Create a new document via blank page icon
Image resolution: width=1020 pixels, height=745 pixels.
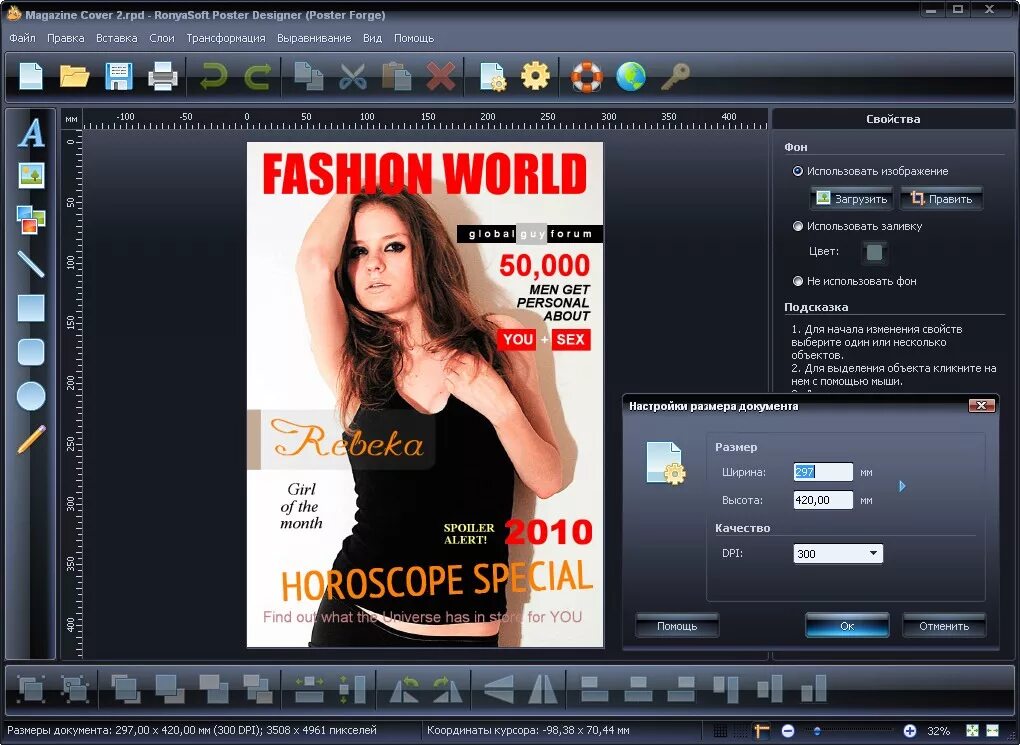31,76
